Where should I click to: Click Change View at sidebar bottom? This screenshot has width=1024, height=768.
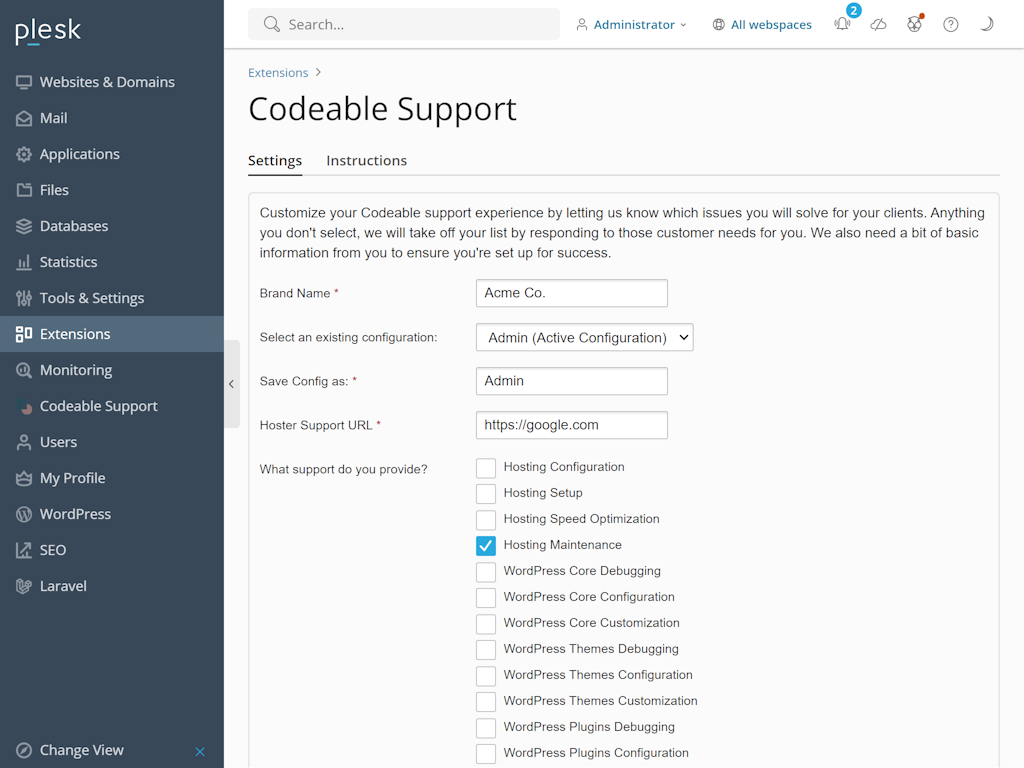82,750
